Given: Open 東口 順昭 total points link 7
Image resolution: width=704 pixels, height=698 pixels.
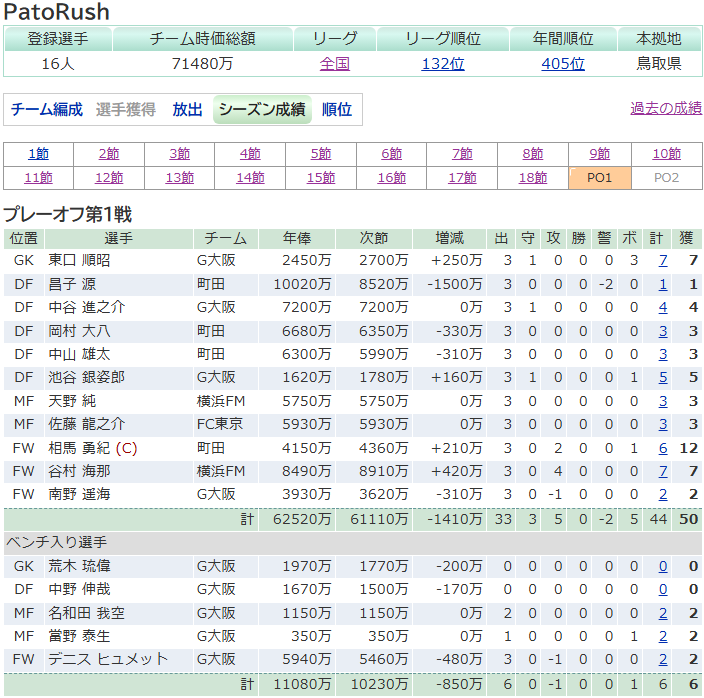Looking at the screenshot, I should [663, 260].
